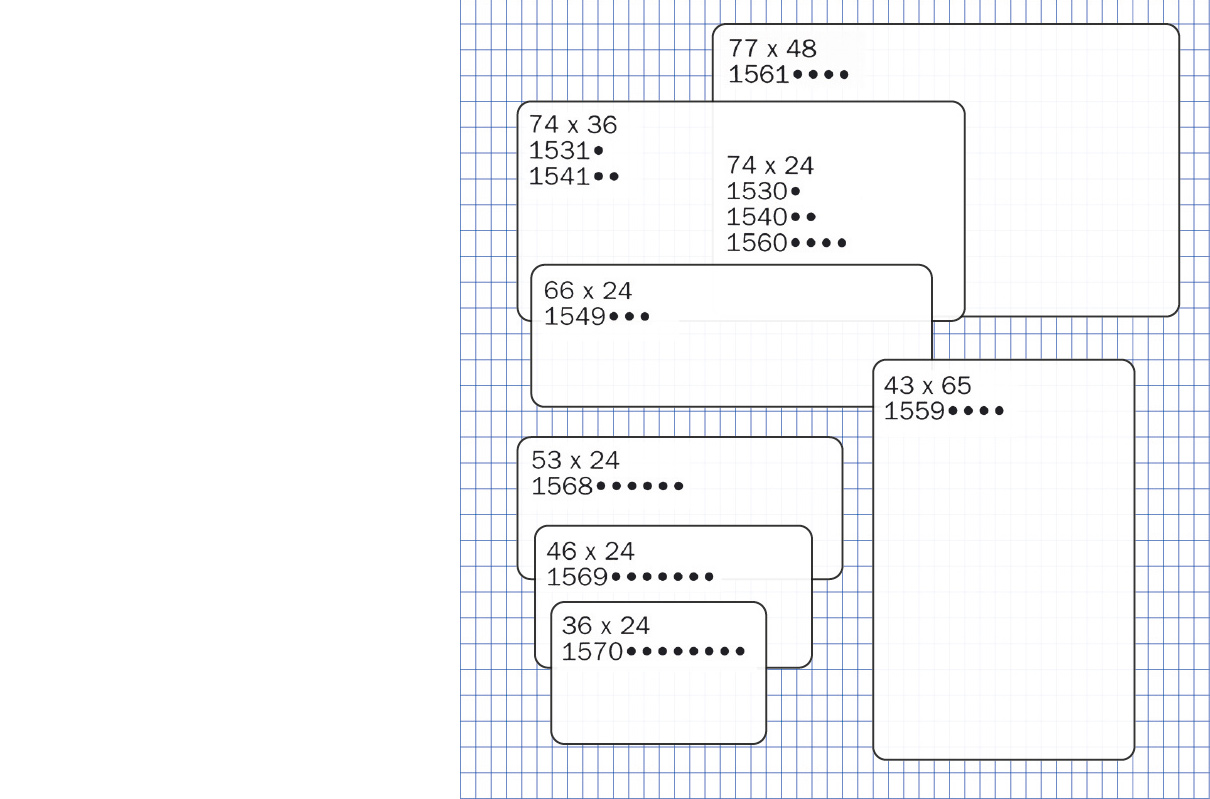Click the "36 x 24" size label
The image size is (1210, 799).
coord(606,626)
